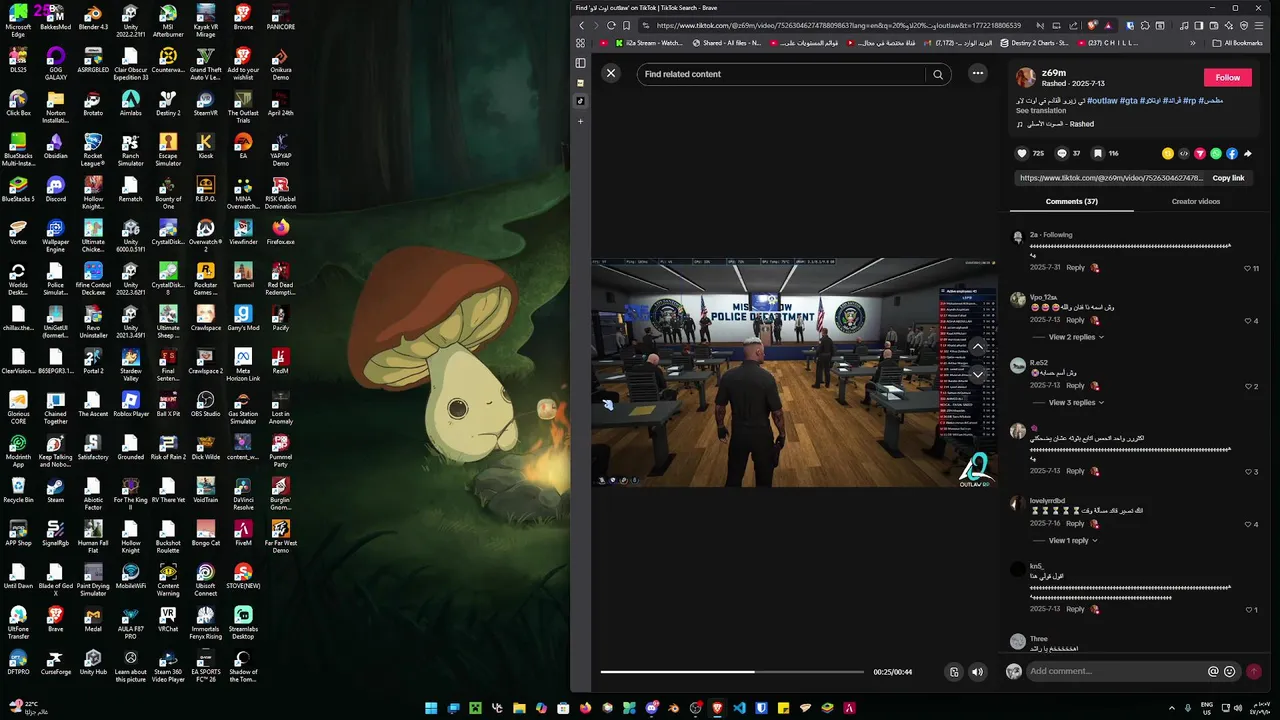Show hidden tray icons chevron
This screenshot has height=720, width=1280.
tap(1172, 708)
